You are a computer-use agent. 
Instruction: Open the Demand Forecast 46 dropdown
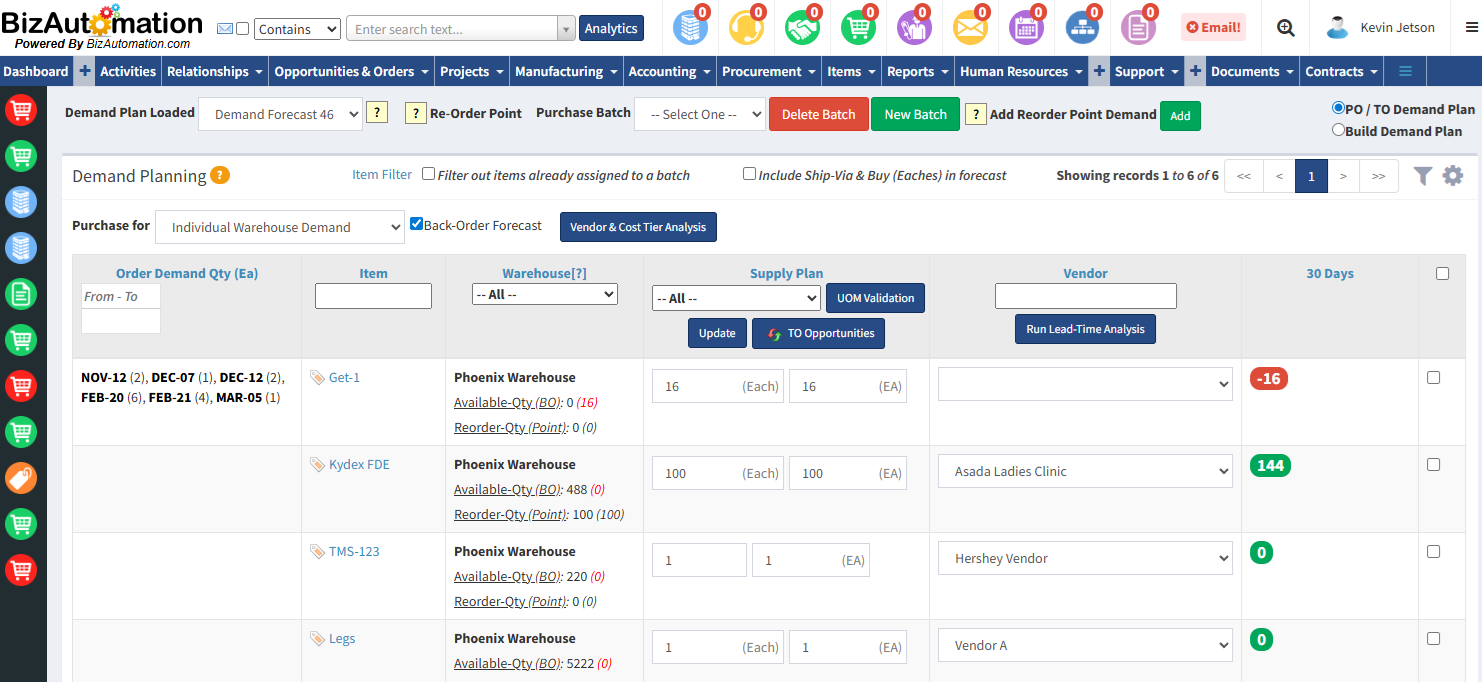280,114
